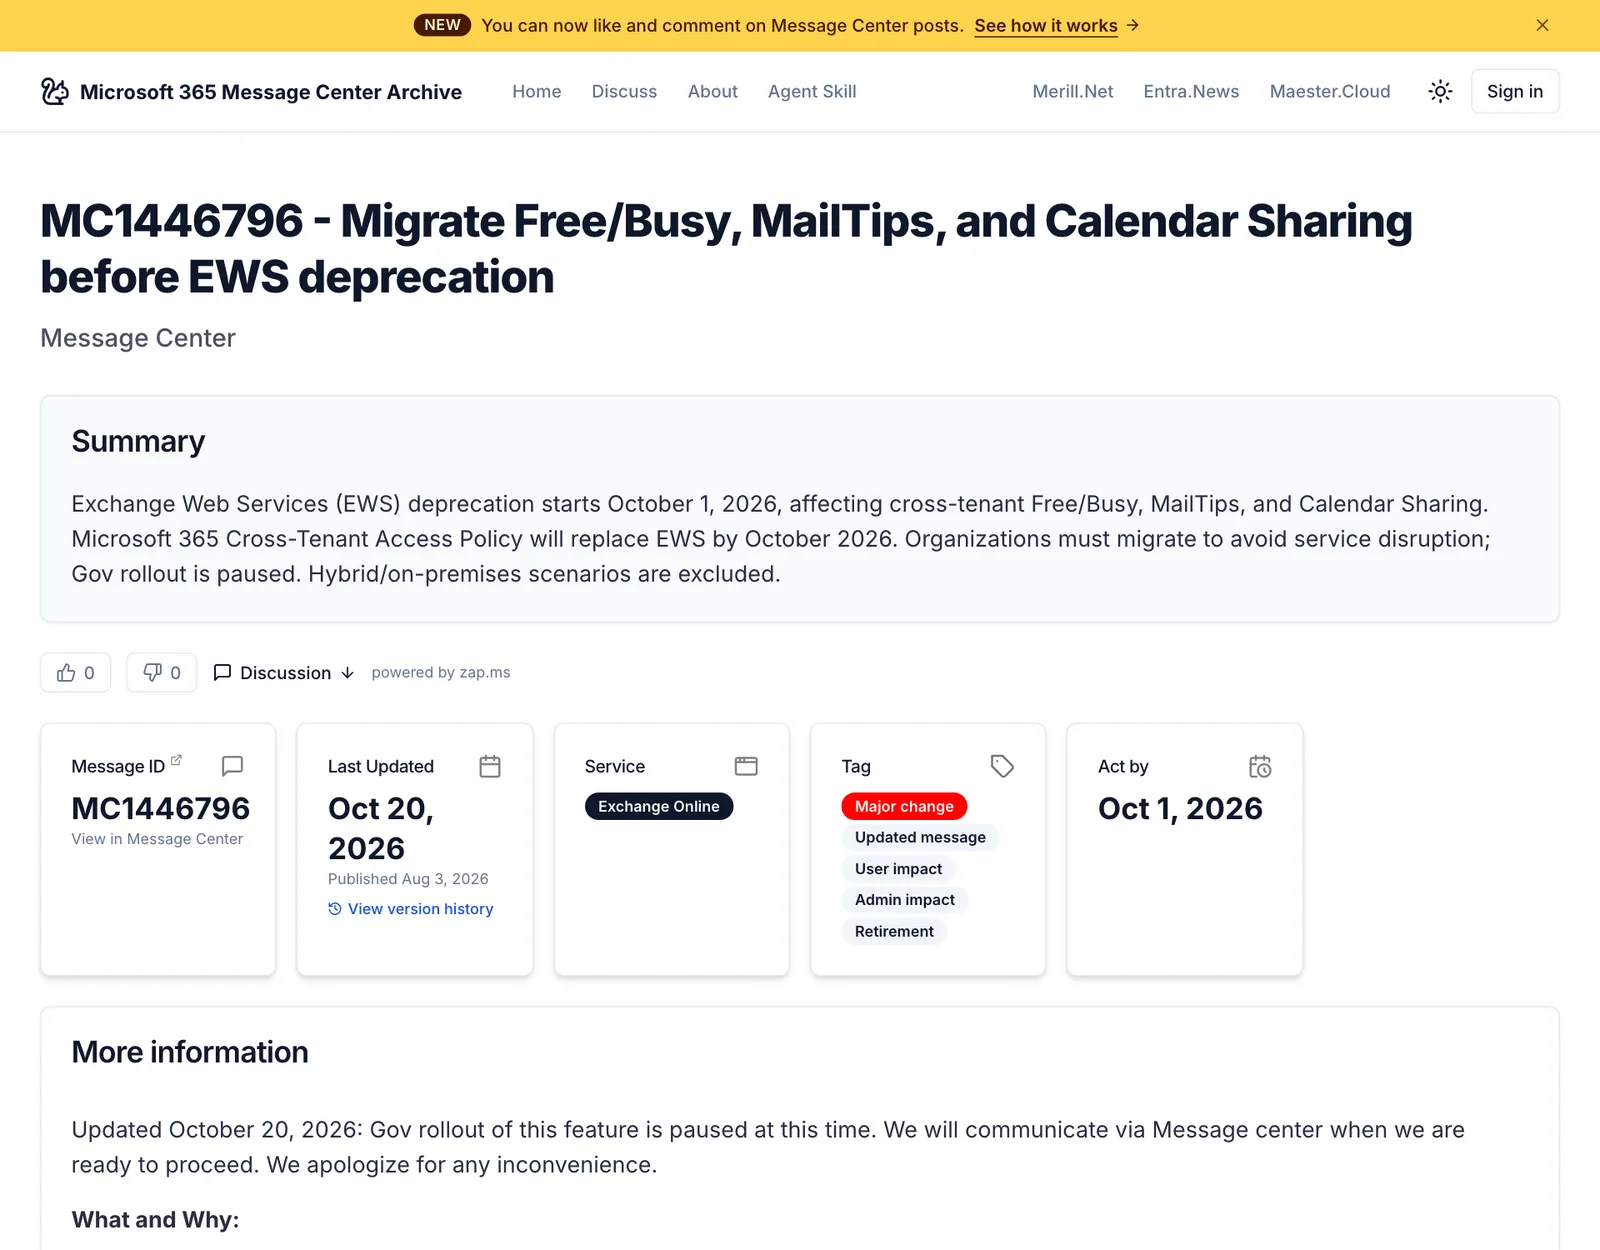Click the window icon in Service card
This screenshot has height=1250, width=1600.
(x=746, y=766)
